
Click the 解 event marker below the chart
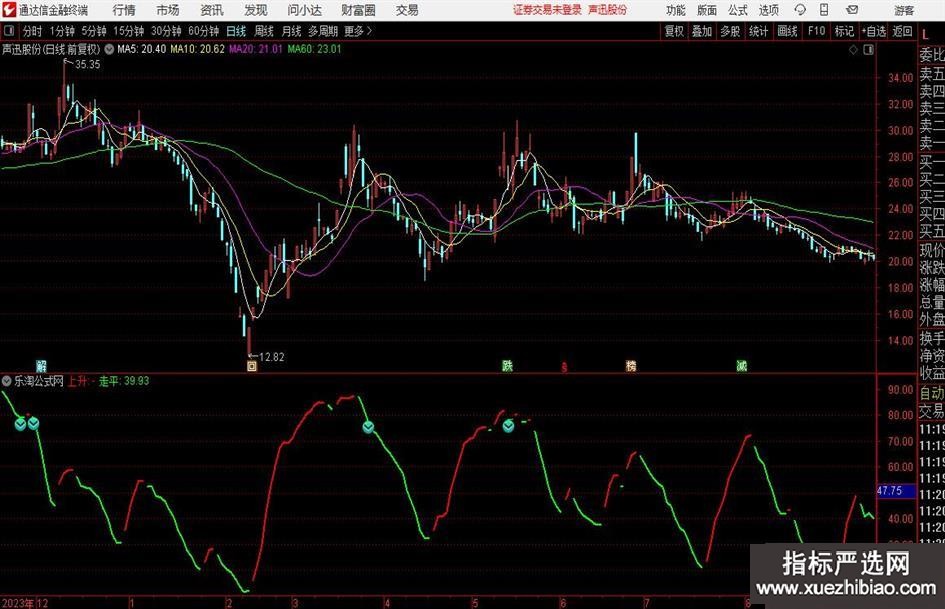42,366
